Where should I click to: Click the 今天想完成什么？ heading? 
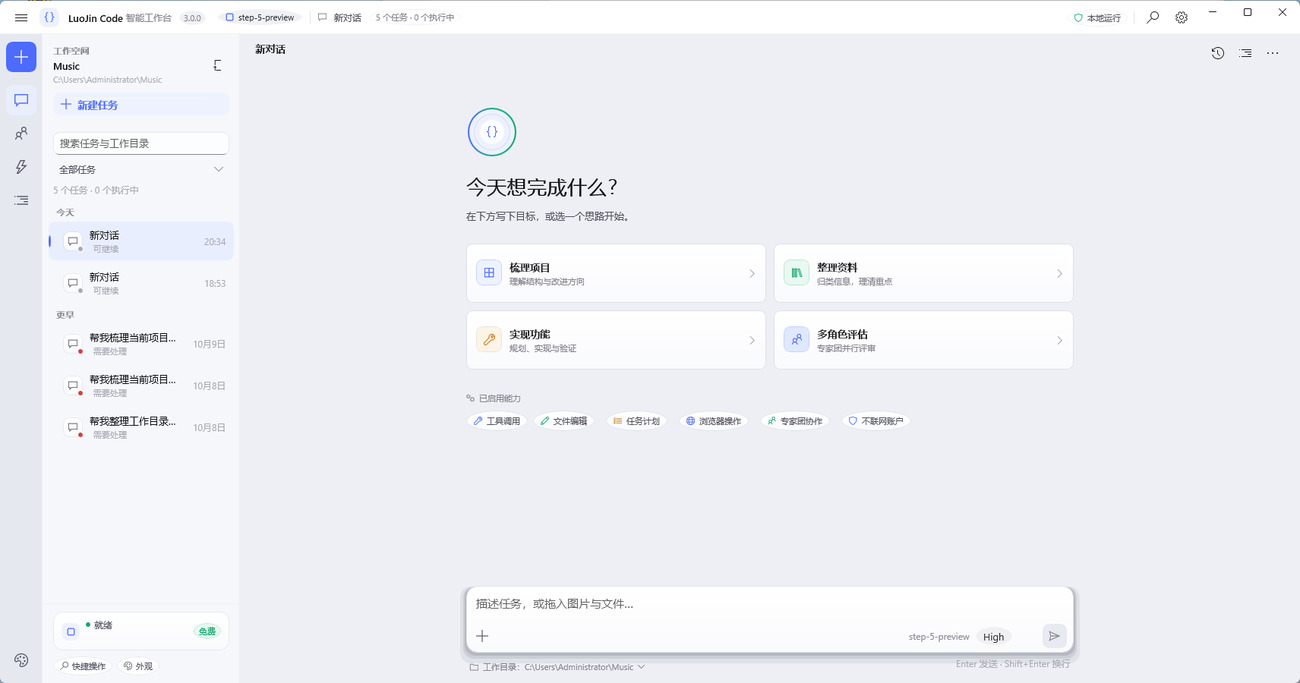point(542,188)
